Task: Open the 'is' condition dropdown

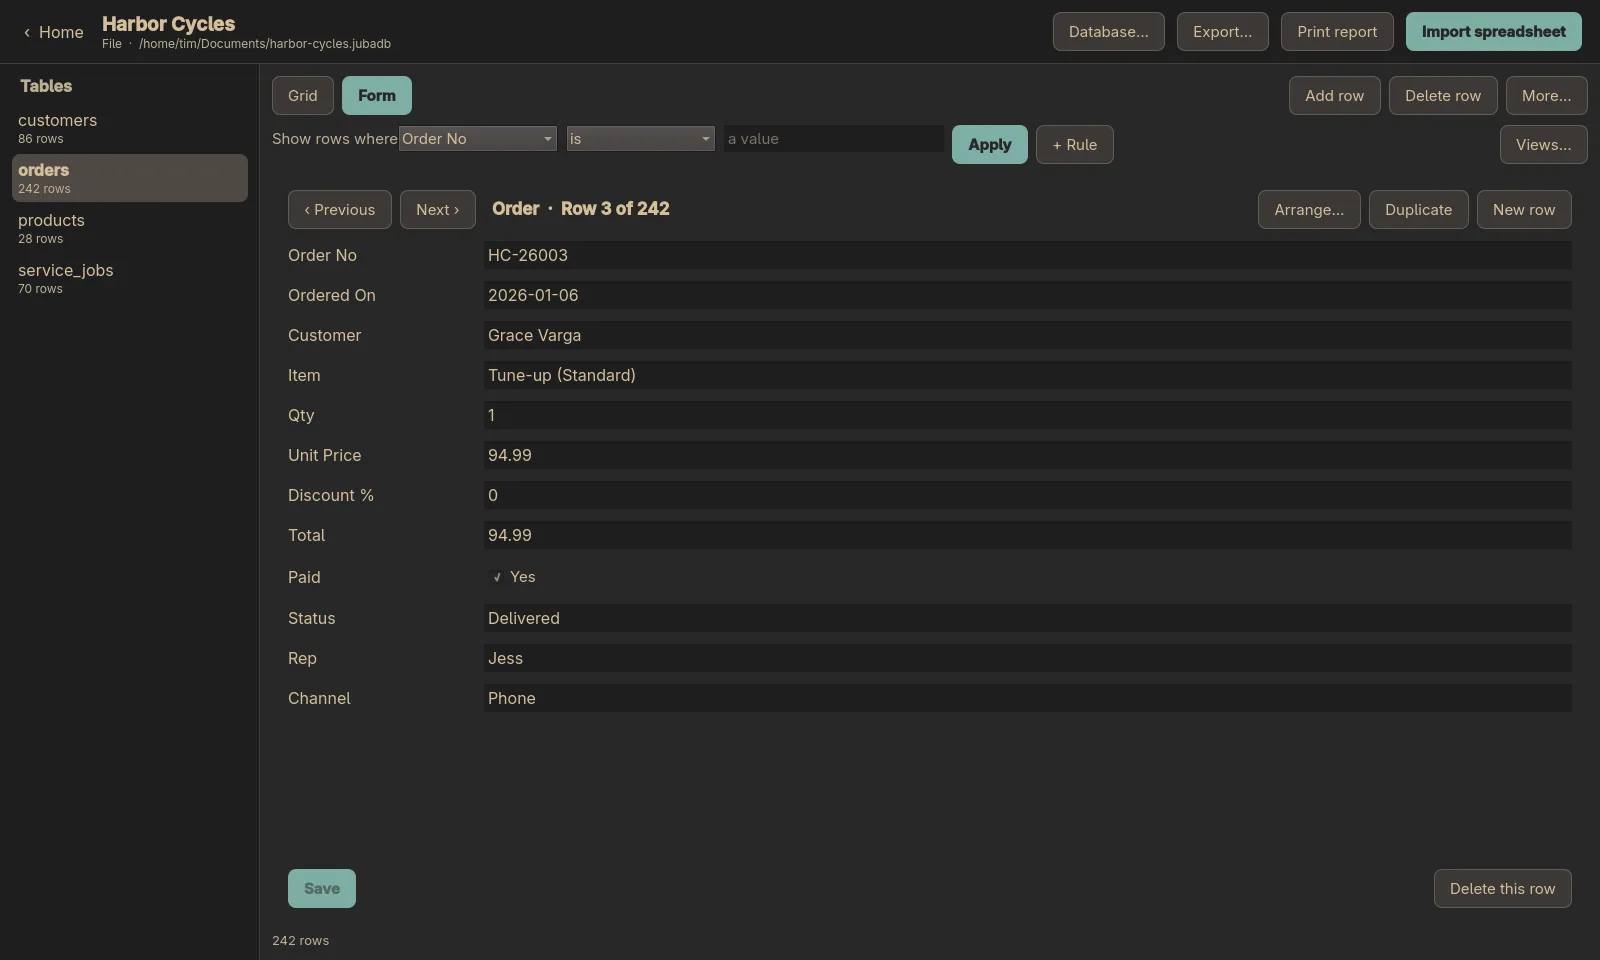Action: click(641, 139)
